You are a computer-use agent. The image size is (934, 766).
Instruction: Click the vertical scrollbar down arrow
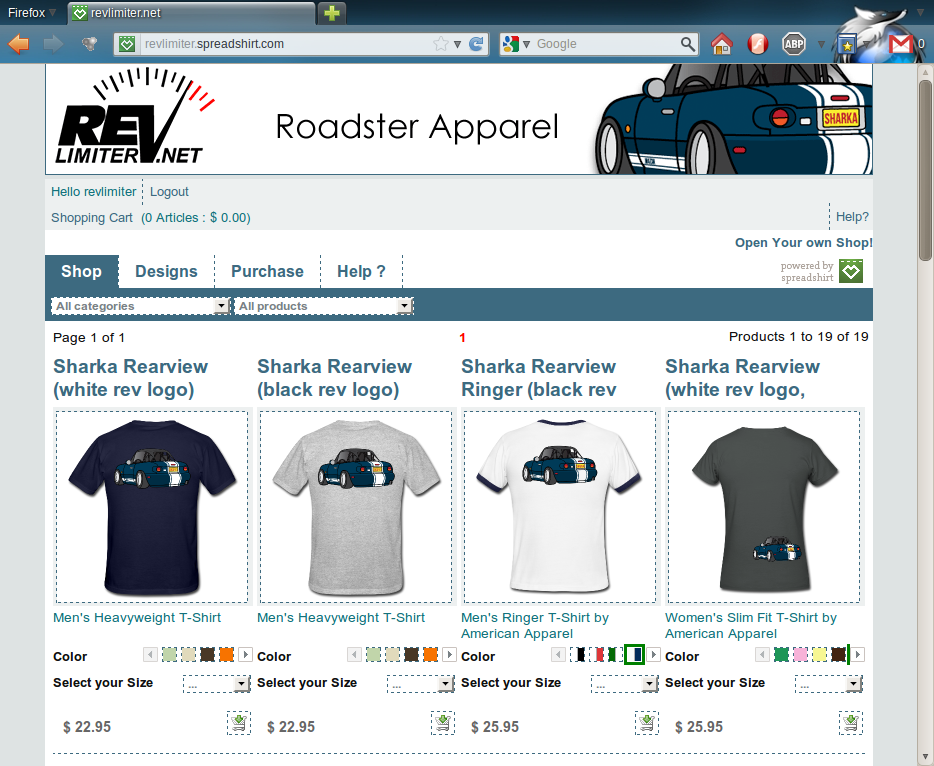pyautogui.click(x=925, y=758)
